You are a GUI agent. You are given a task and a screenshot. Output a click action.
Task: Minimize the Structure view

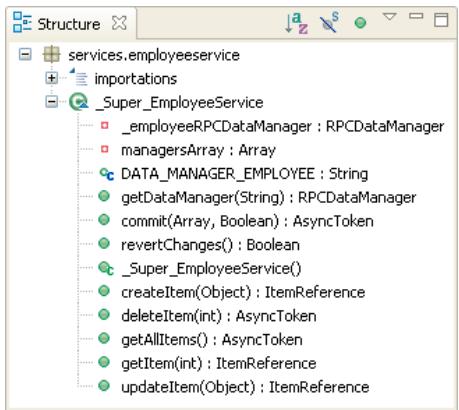click(416, 16)
